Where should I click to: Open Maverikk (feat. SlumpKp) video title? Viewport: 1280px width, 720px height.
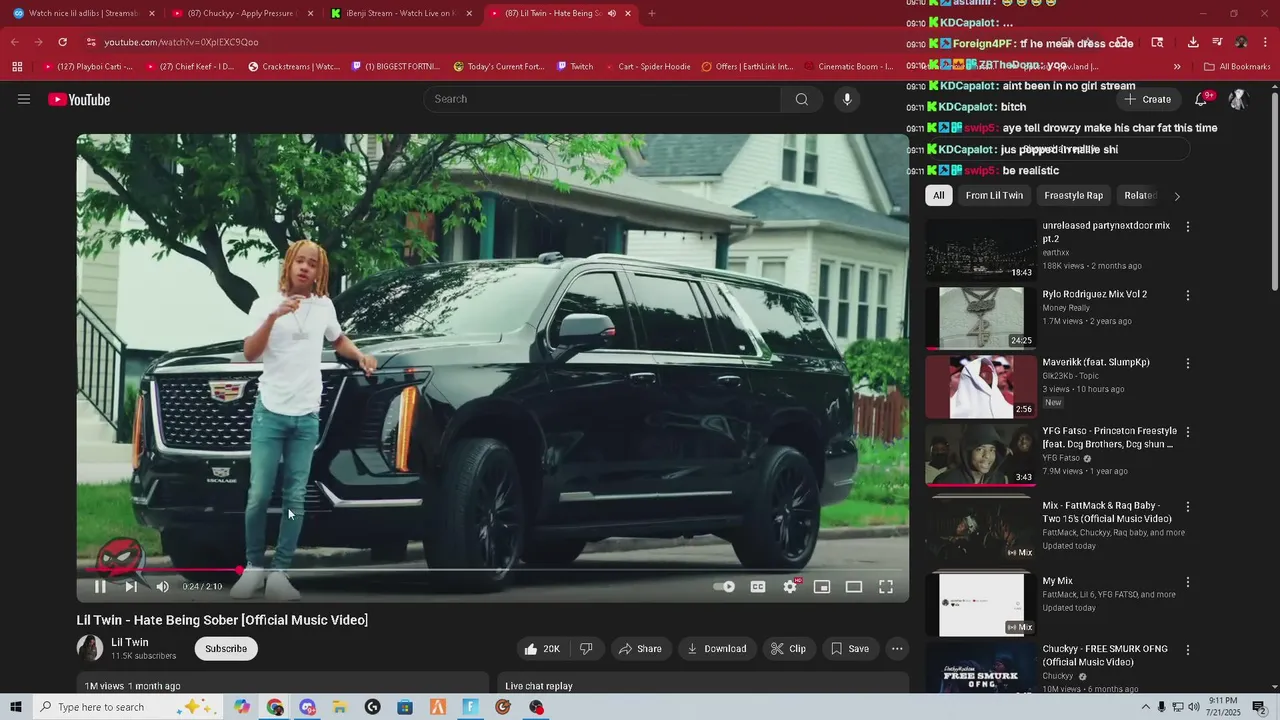coord(1096,362)
